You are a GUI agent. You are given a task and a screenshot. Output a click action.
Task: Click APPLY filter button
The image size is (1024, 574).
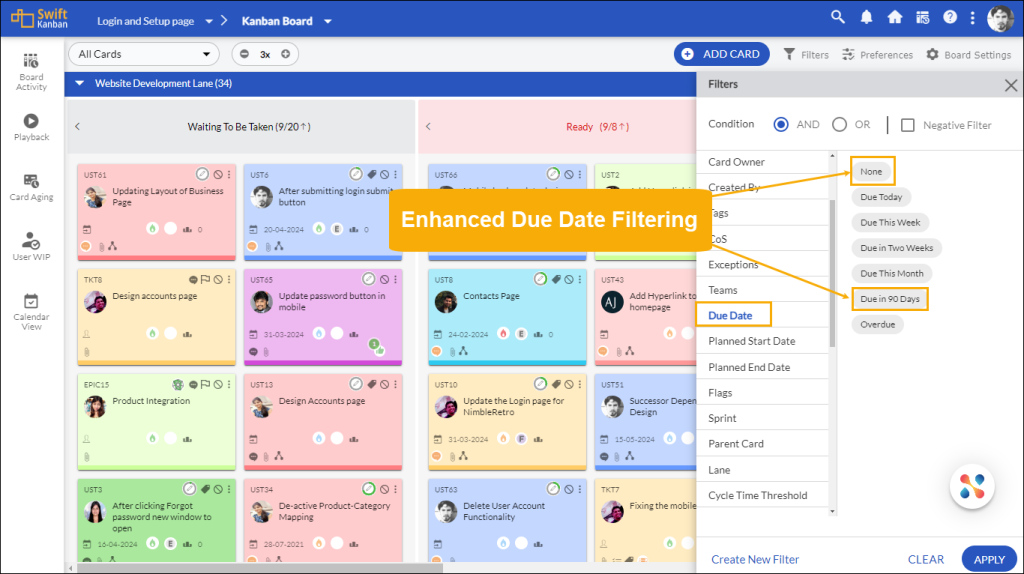pos(989,559)
